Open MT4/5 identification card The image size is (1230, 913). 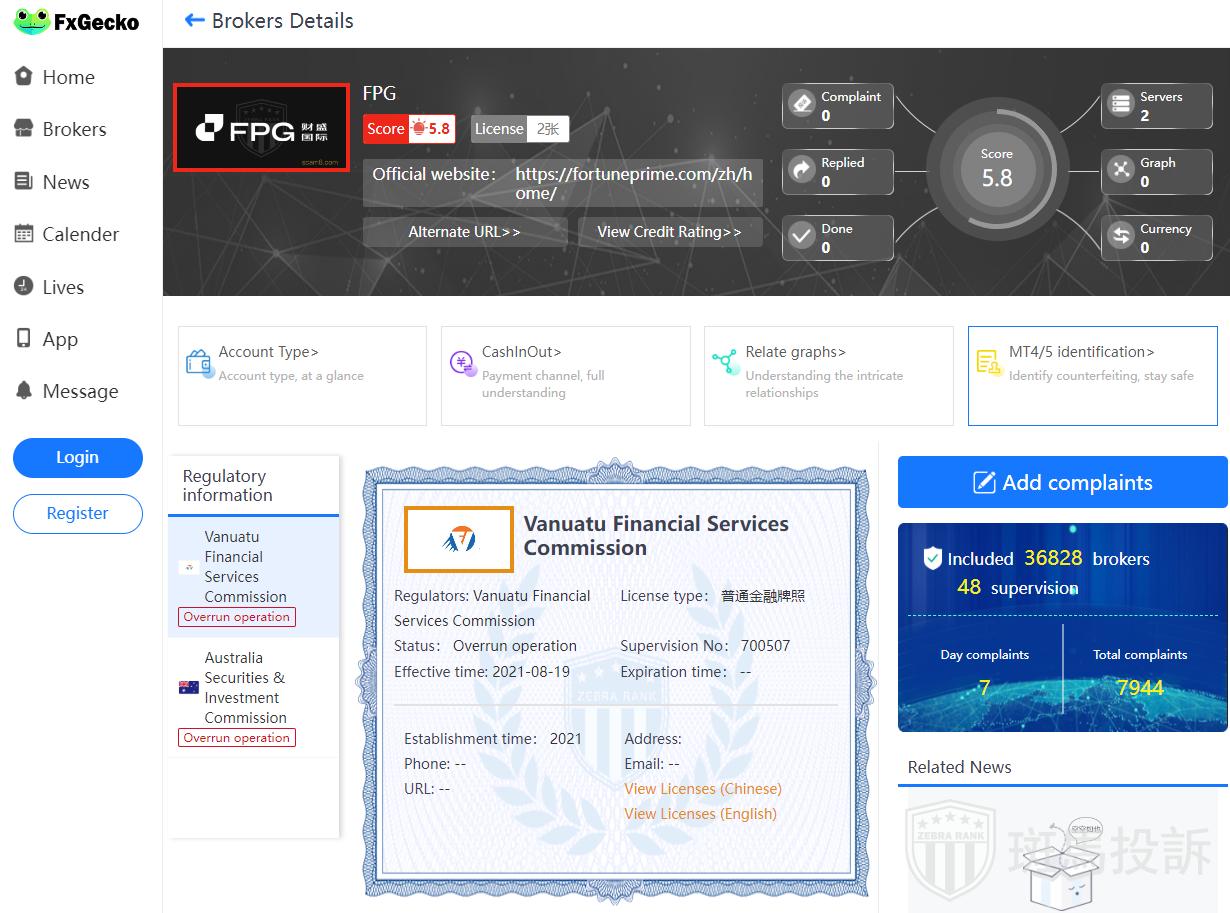tap(1092, 375)
